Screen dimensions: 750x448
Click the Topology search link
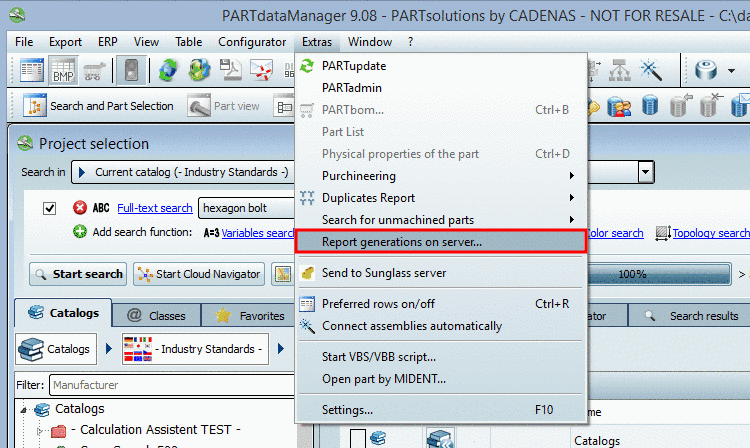[711, 233]
